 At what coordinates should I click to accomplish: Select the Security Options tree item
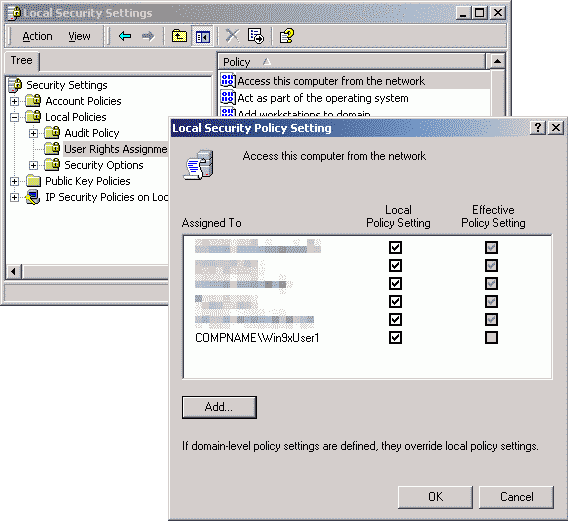[104, 165]
